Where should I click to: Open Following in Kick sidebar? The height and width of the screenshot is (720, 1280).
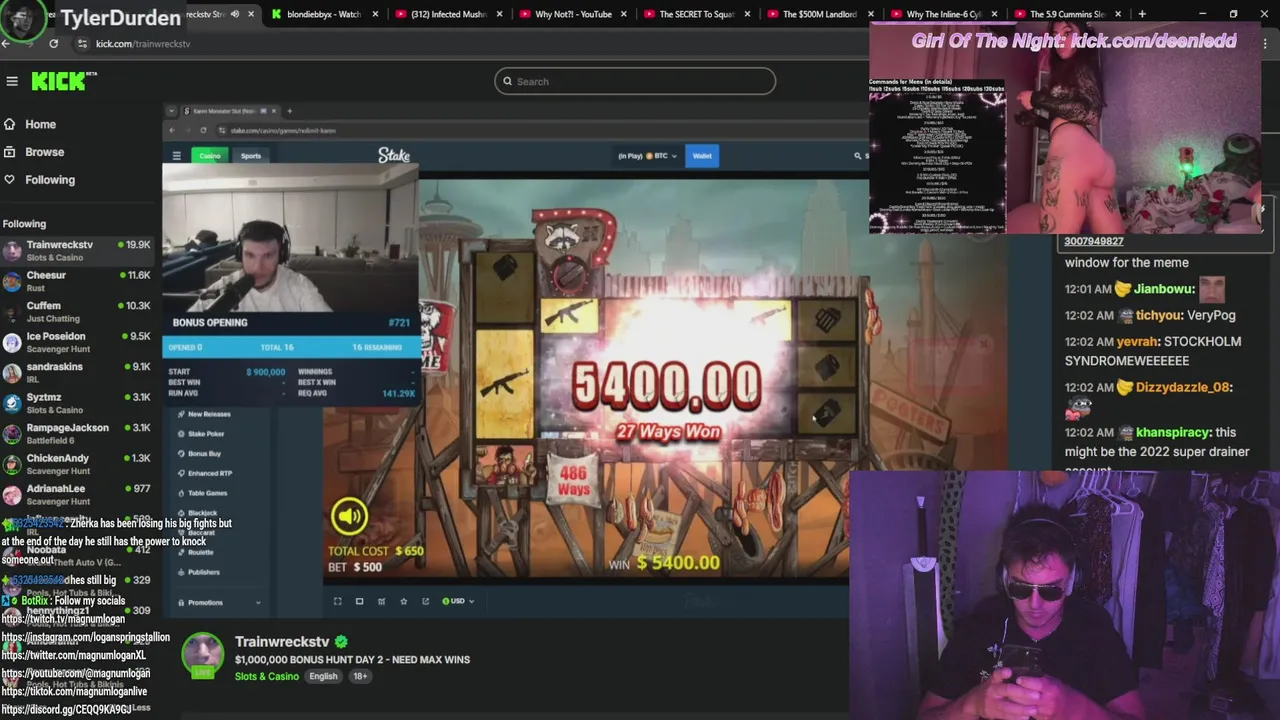50,180
